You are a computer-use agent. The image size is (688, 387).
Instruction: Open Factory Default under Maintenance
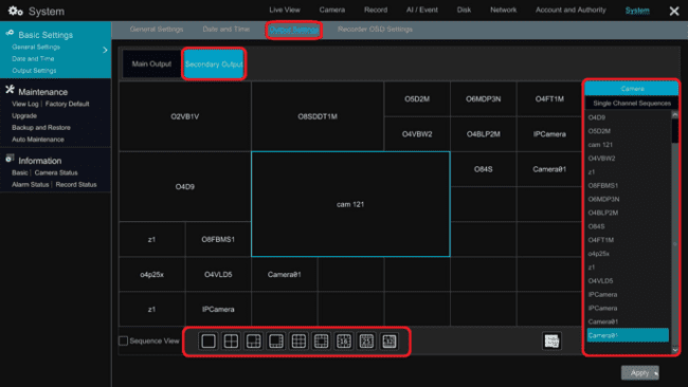point(67,104)
